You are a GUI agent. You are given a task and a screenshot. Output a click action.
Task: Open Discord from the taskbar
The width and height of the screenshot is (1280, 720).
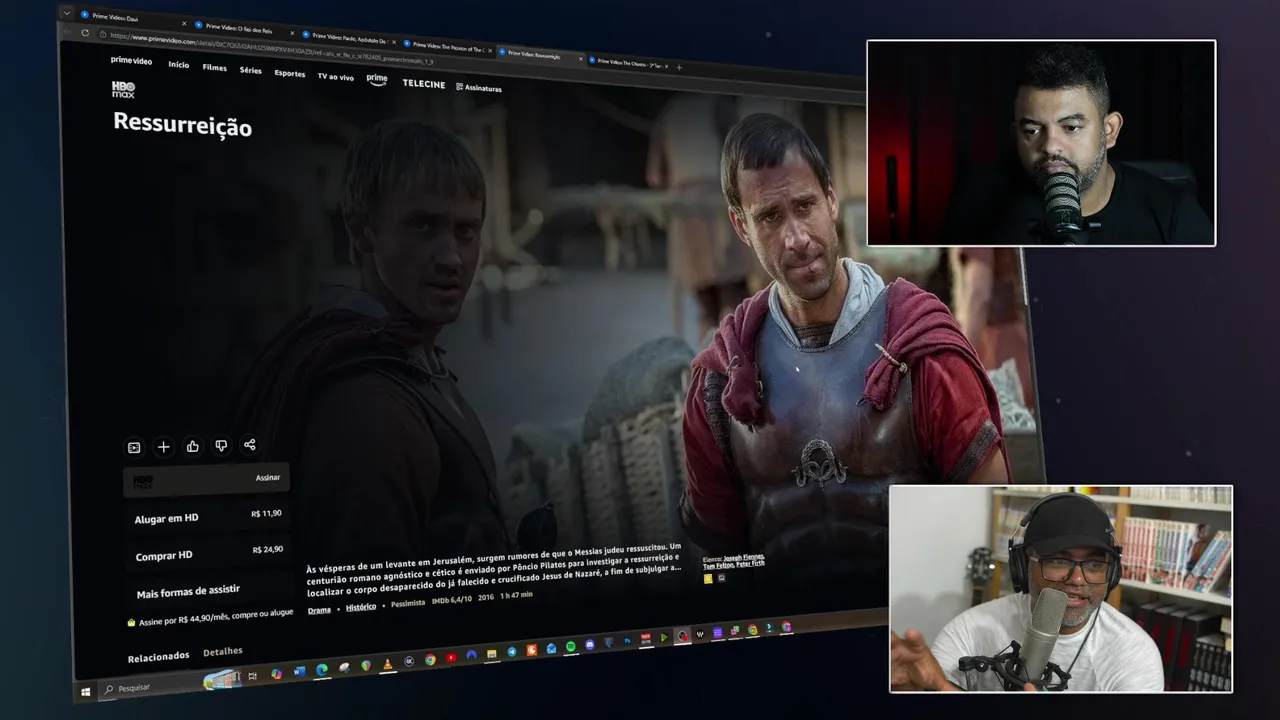[590, 644]
